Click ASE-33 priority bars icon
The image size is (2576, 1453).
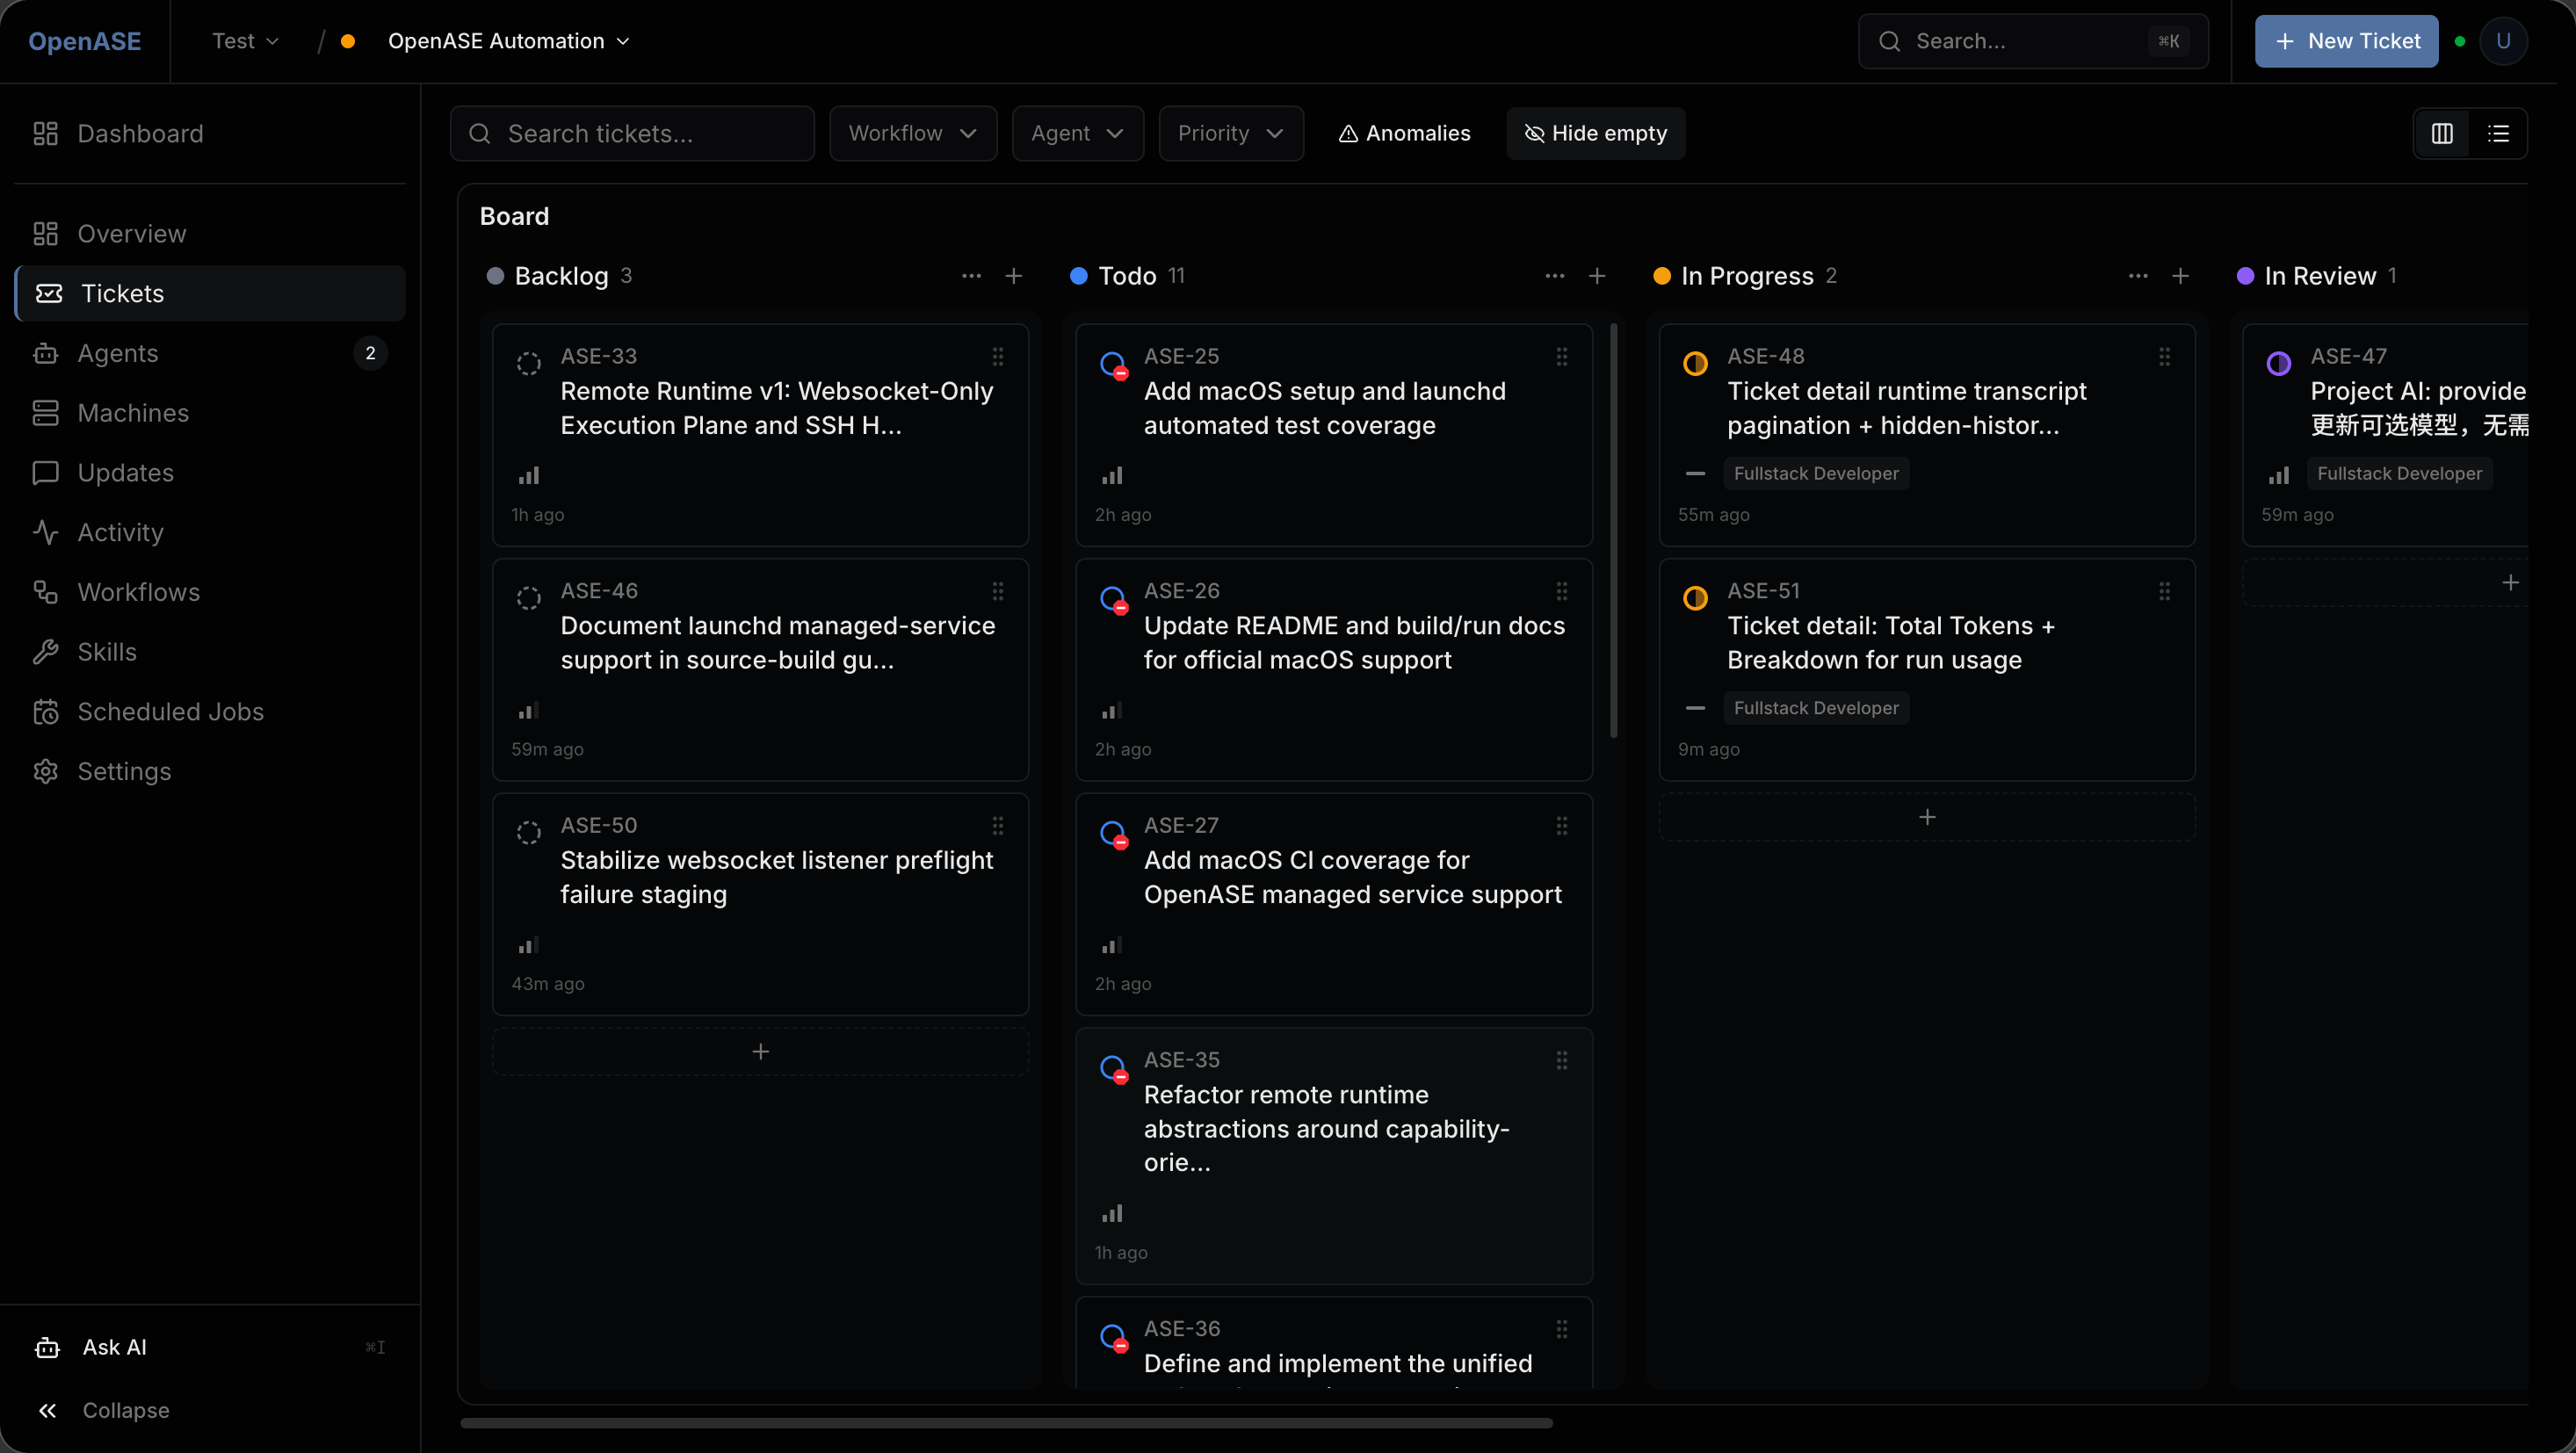coord(528,476)
